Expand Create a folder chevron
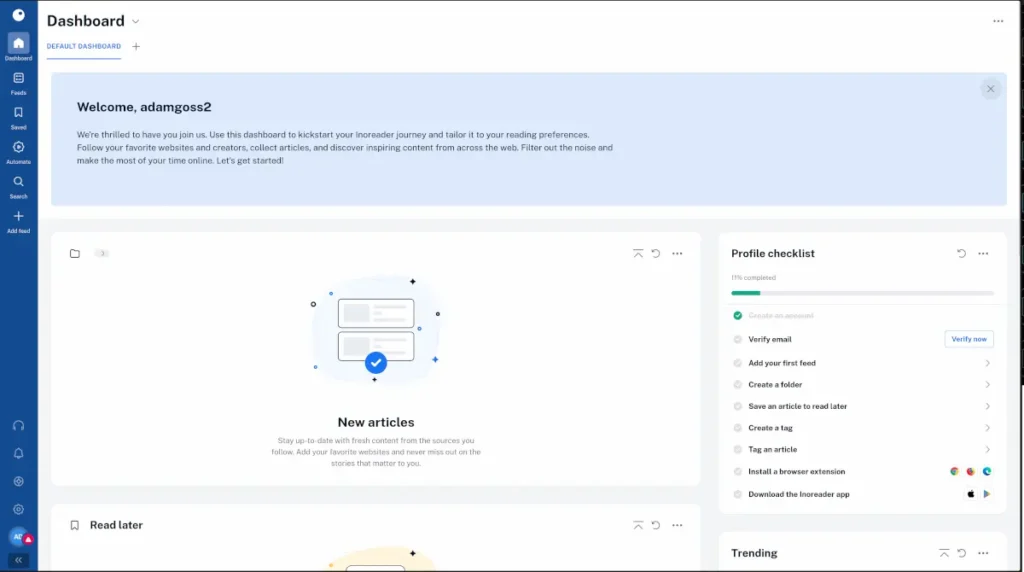1024x572 pixels. click(987, 385)
